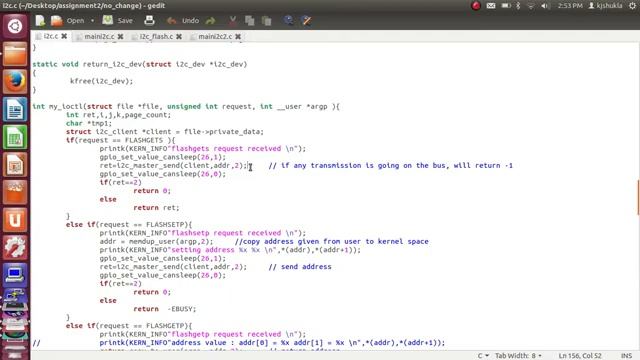Click the Ln 156, Col 52 status text
The image size is (640, 360).
point(580,356)
